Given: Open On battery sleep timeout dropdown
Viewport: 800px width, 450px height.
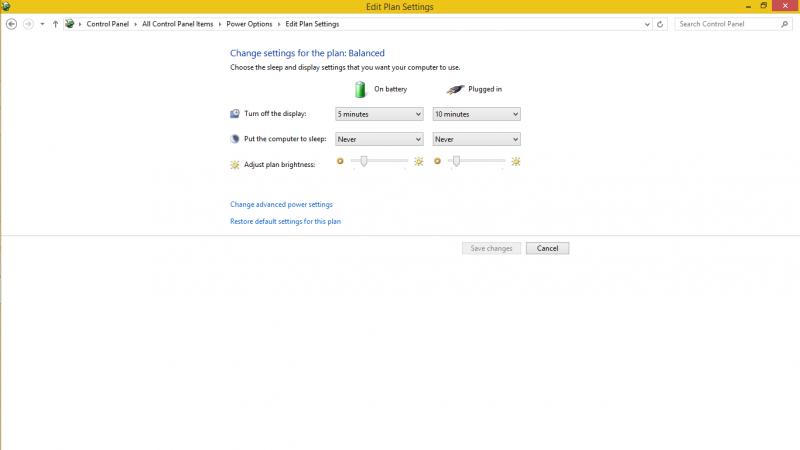Looking at the screenshot, I should (x=379, y=139).
